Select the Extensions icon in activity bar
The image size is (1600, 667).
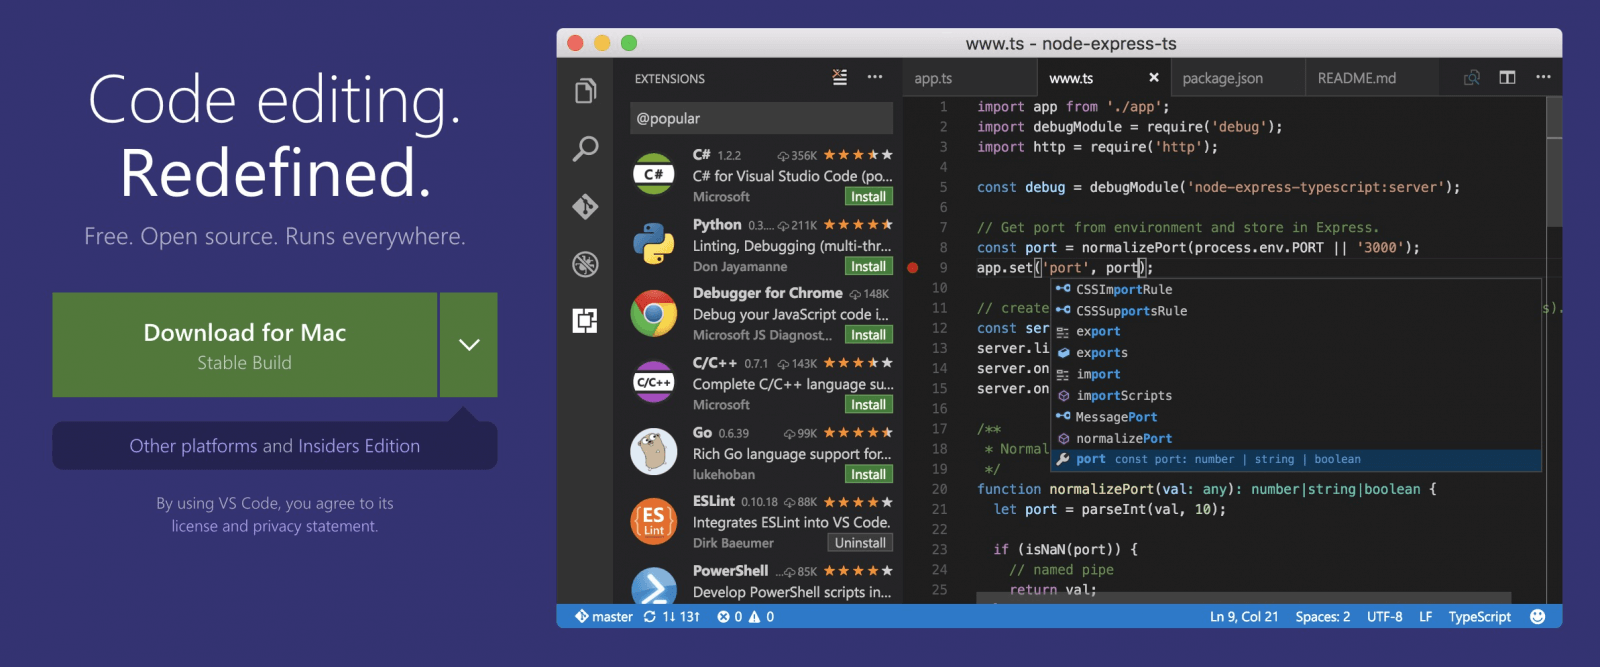586,320
